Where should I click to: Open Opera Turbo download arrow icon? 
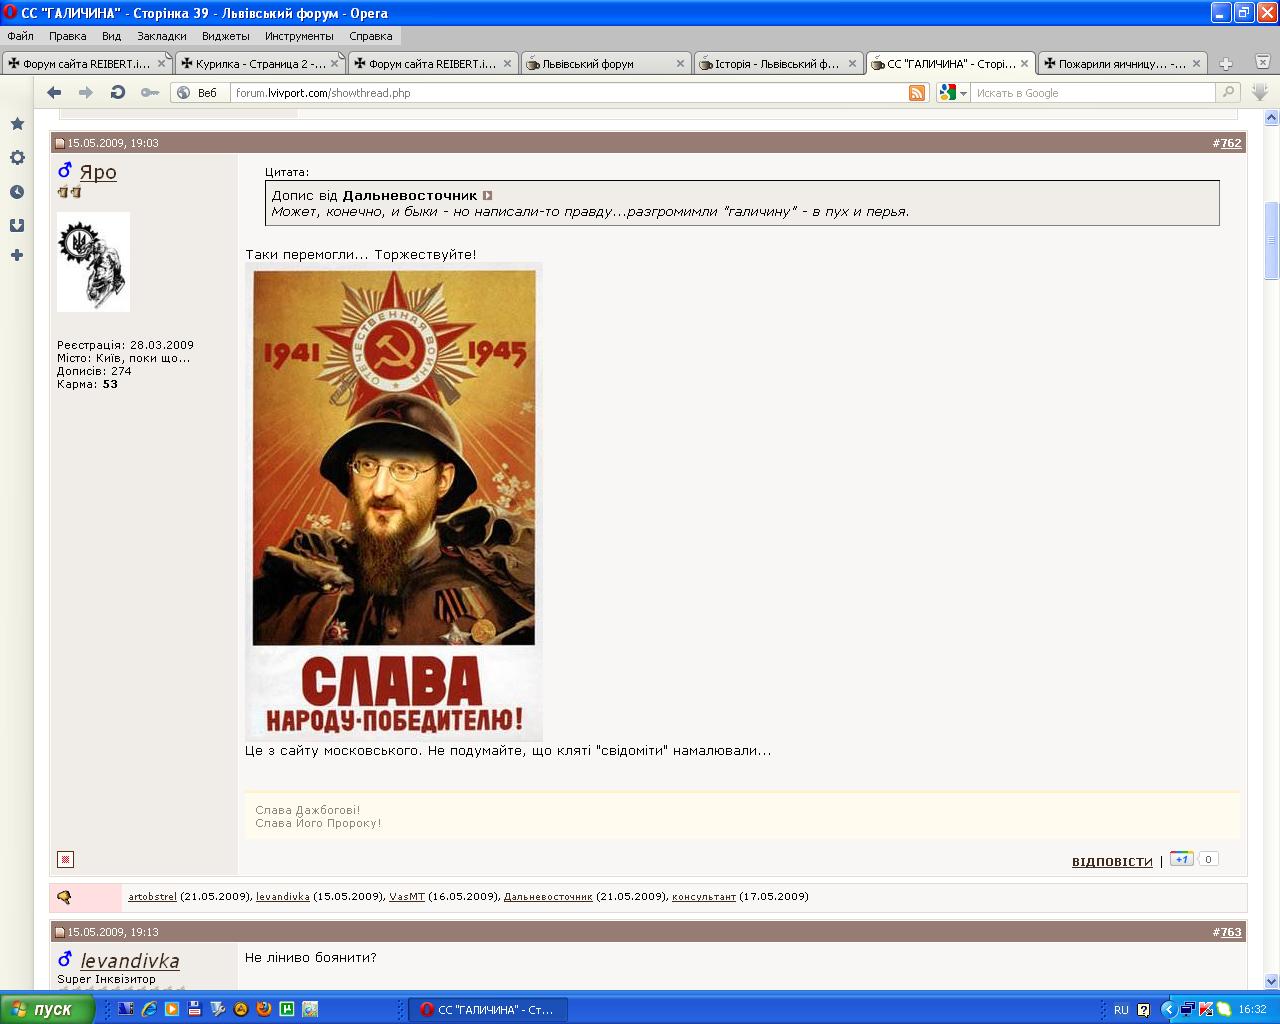pos(1260,92)
